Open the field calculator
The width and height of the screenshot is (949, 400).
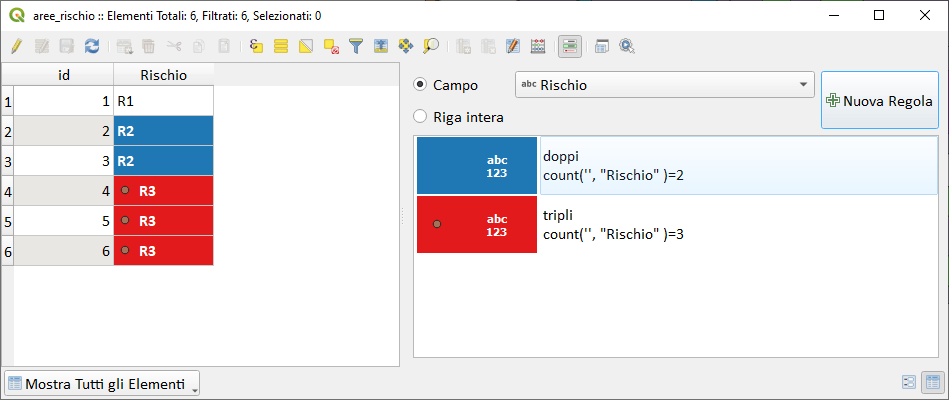coord(537,46)
